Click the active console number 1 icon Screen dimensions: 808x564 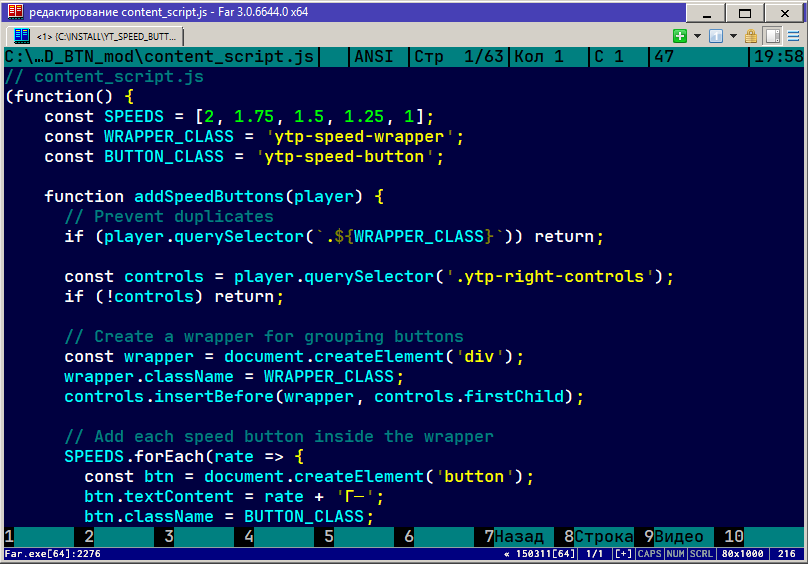point(716,36)
